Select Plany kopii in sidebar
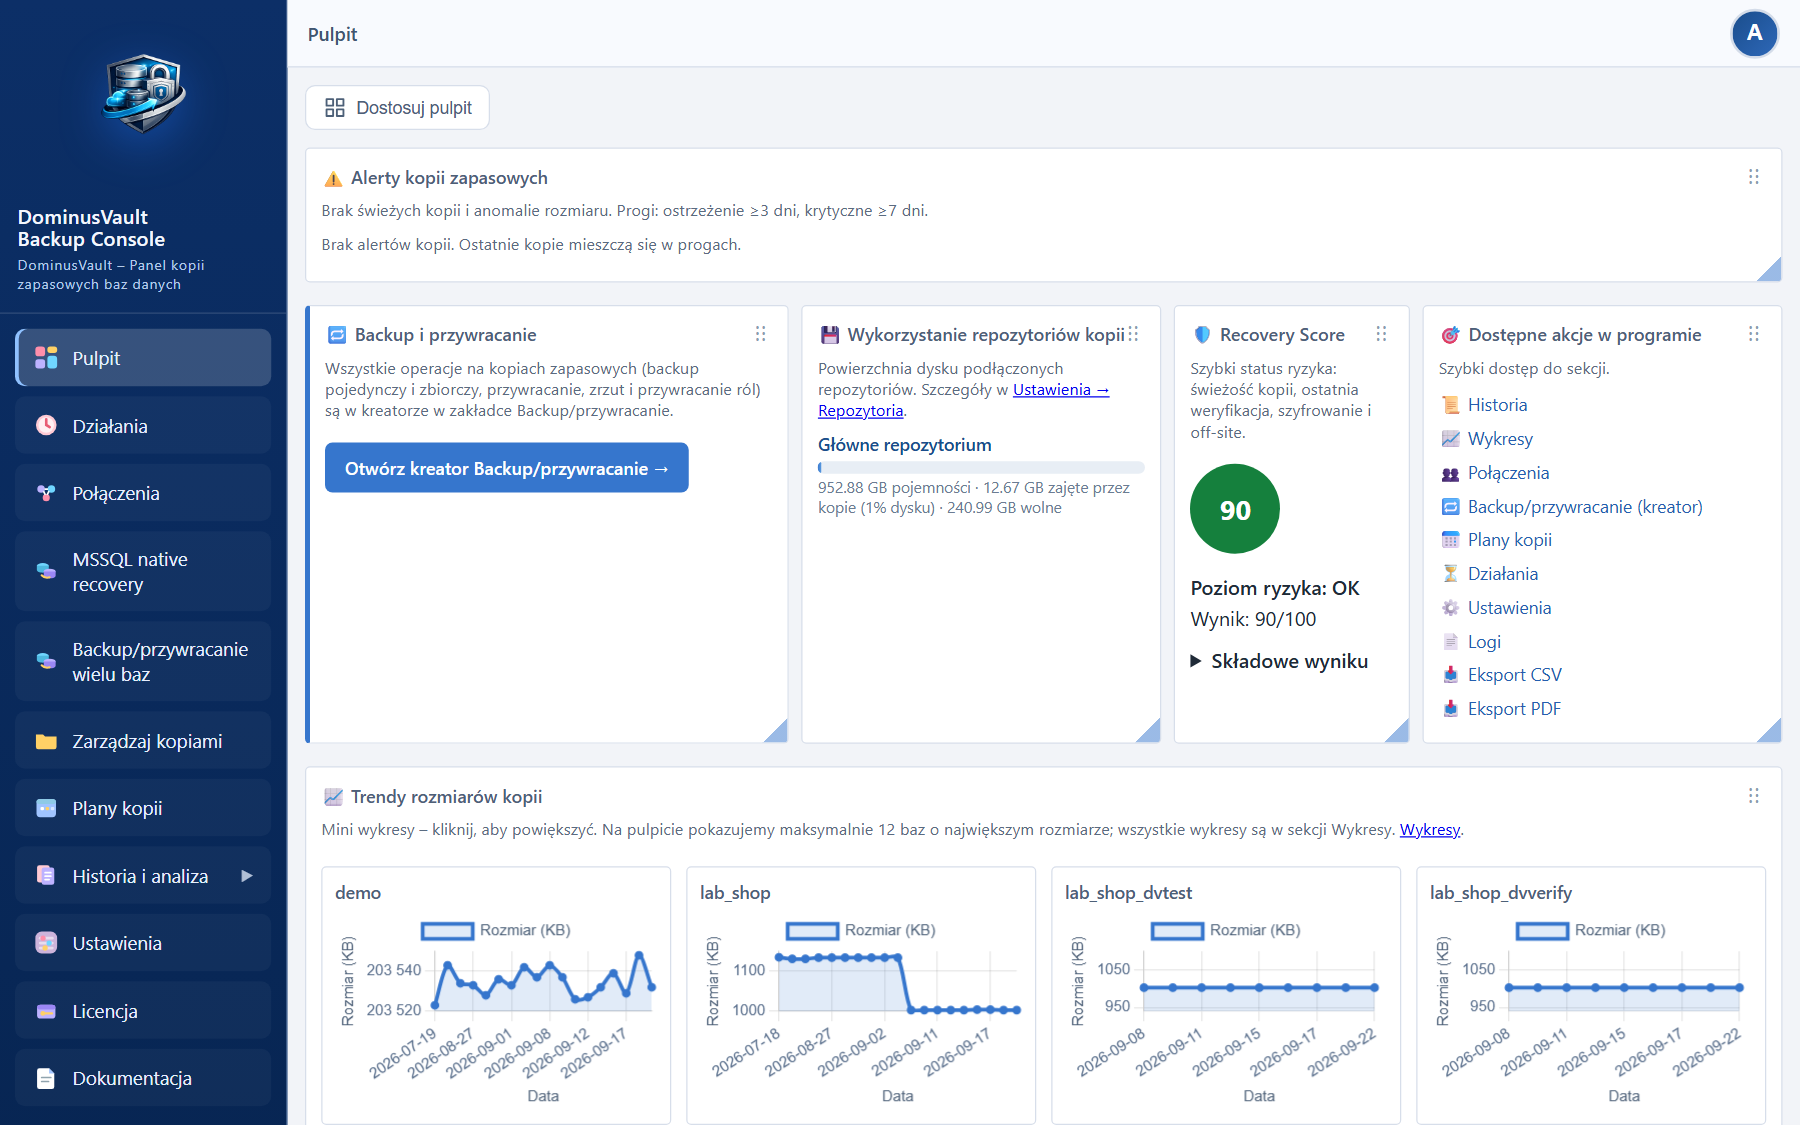This screenshot has width=1800, height=1125. (143, 808)
